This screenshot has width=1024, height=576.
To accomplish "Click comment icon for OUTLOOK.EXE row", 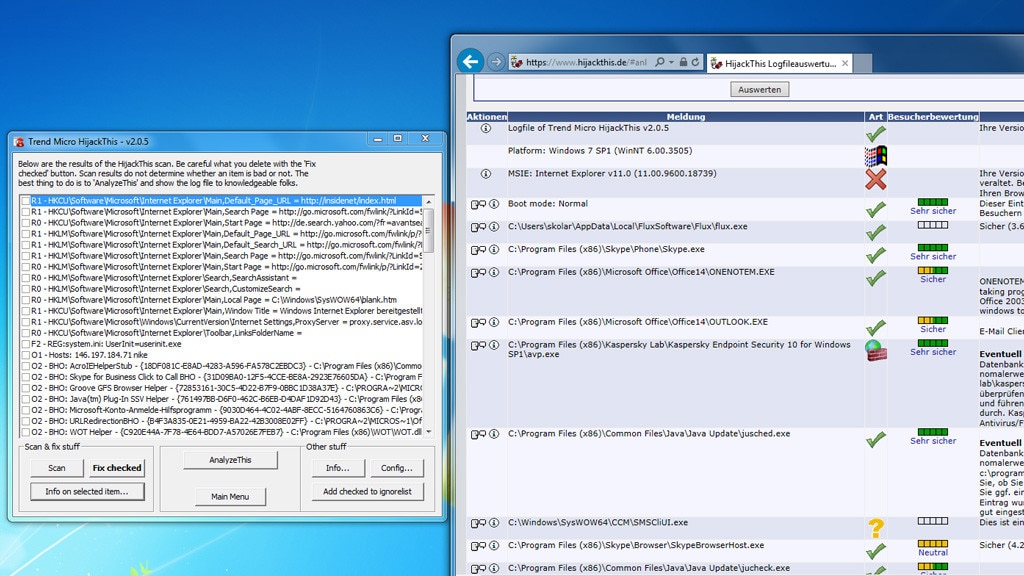I will point(479,323).
